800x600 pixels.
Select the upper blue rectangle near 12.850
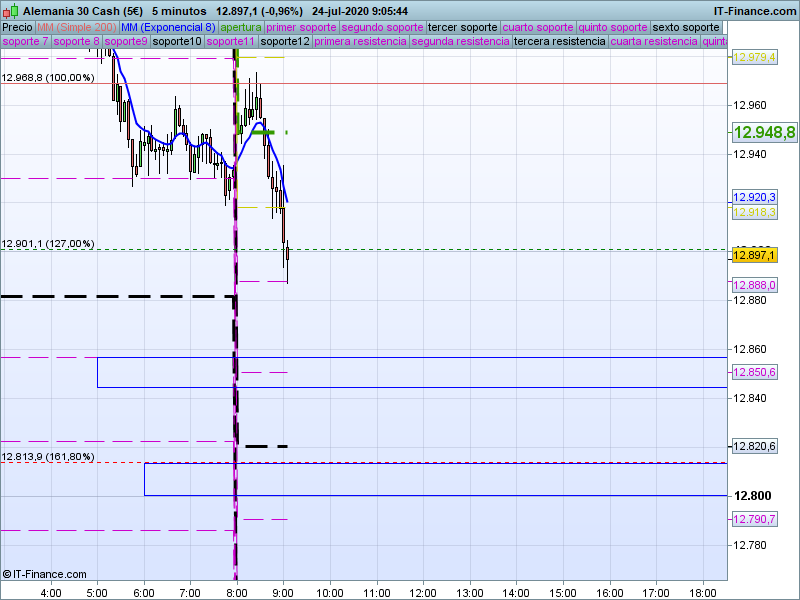pos(412,372)
